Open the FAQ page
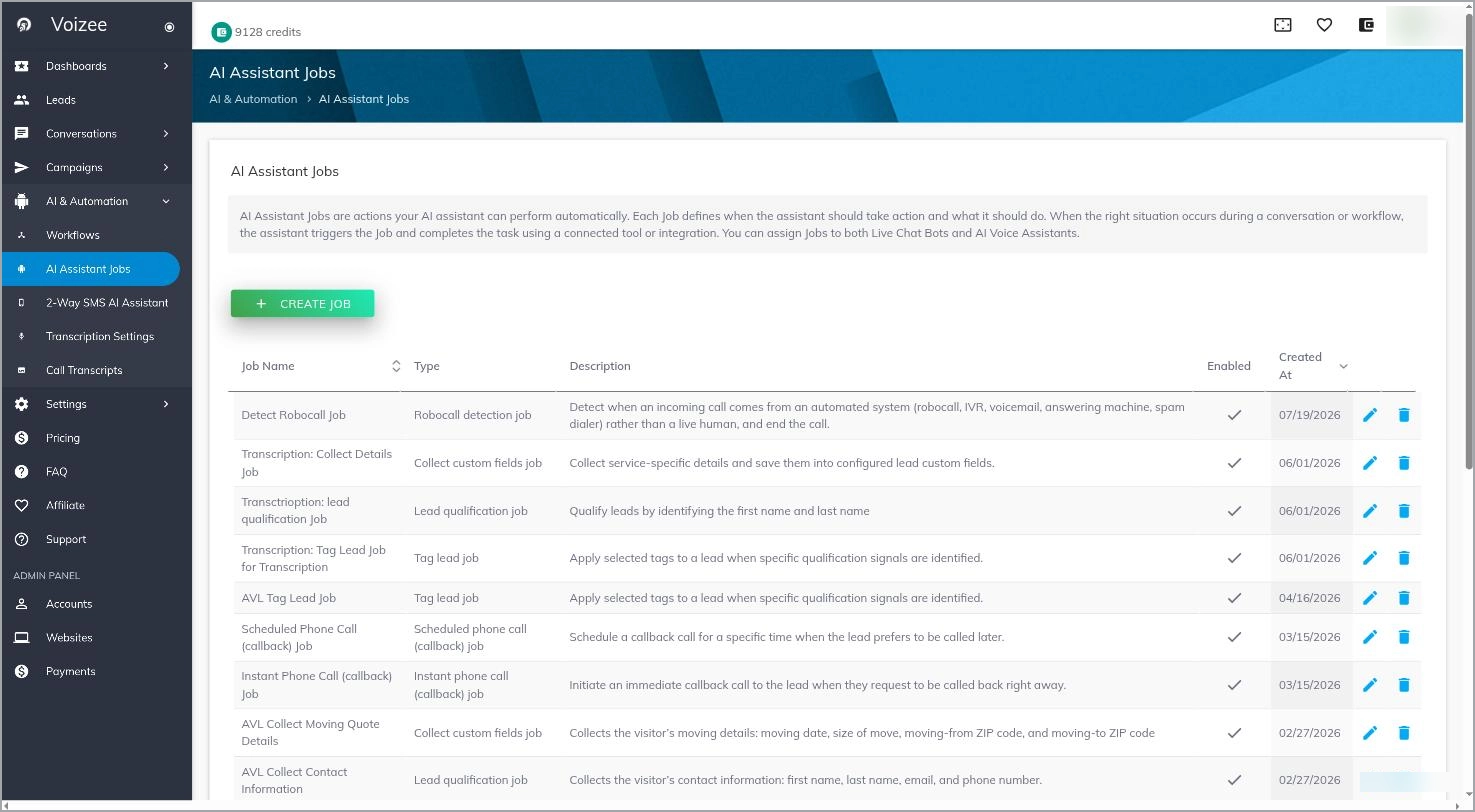This screenshot has width=1475, height=812. 96,472
